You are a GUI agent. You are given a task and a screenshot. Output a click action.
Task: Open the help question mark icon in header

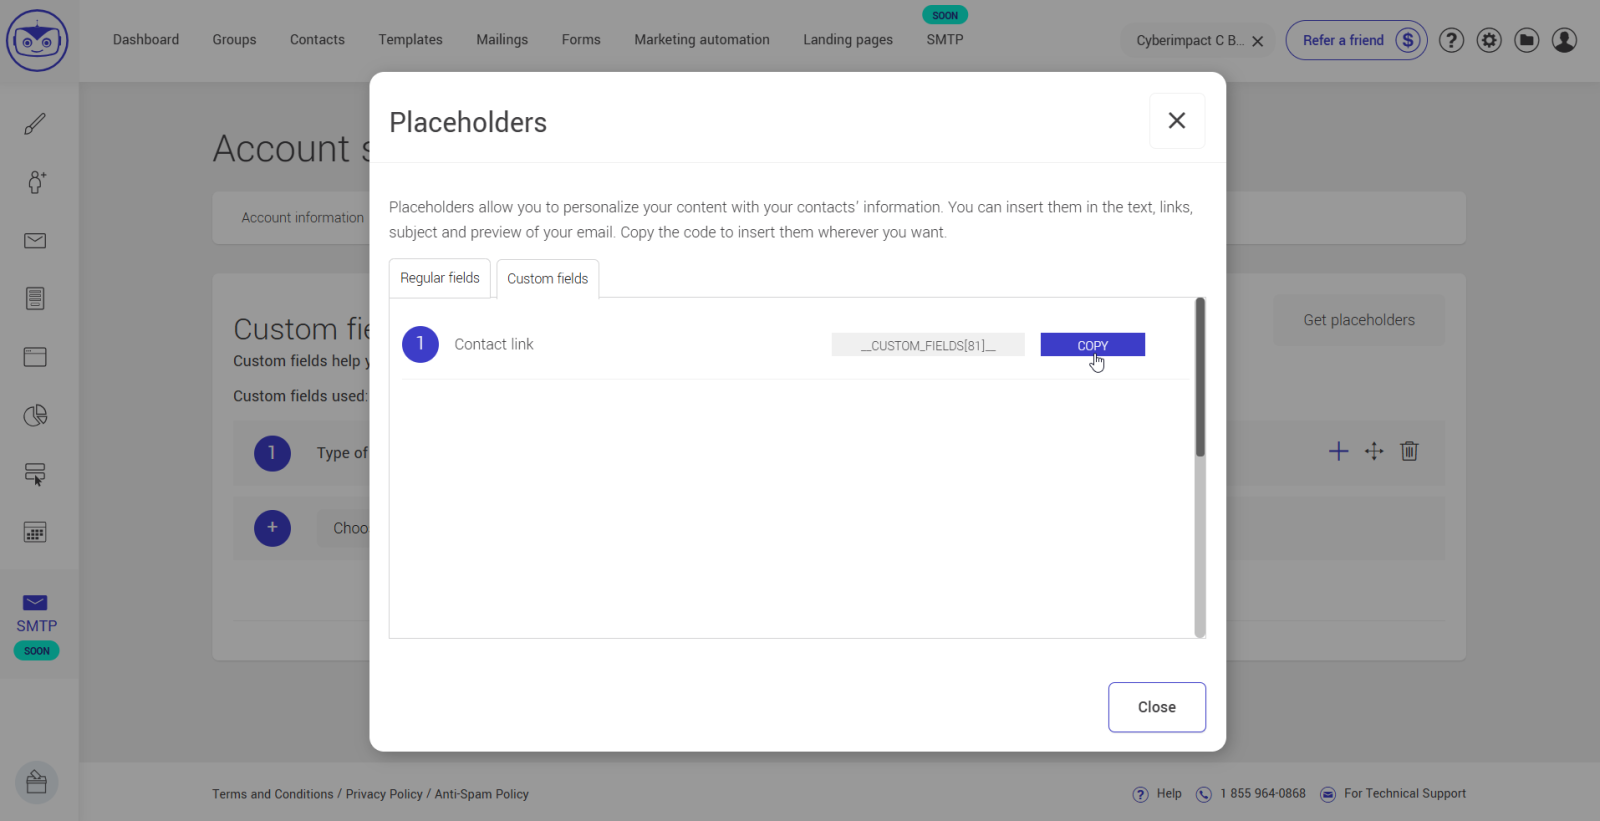click(x=1451, y=40)
